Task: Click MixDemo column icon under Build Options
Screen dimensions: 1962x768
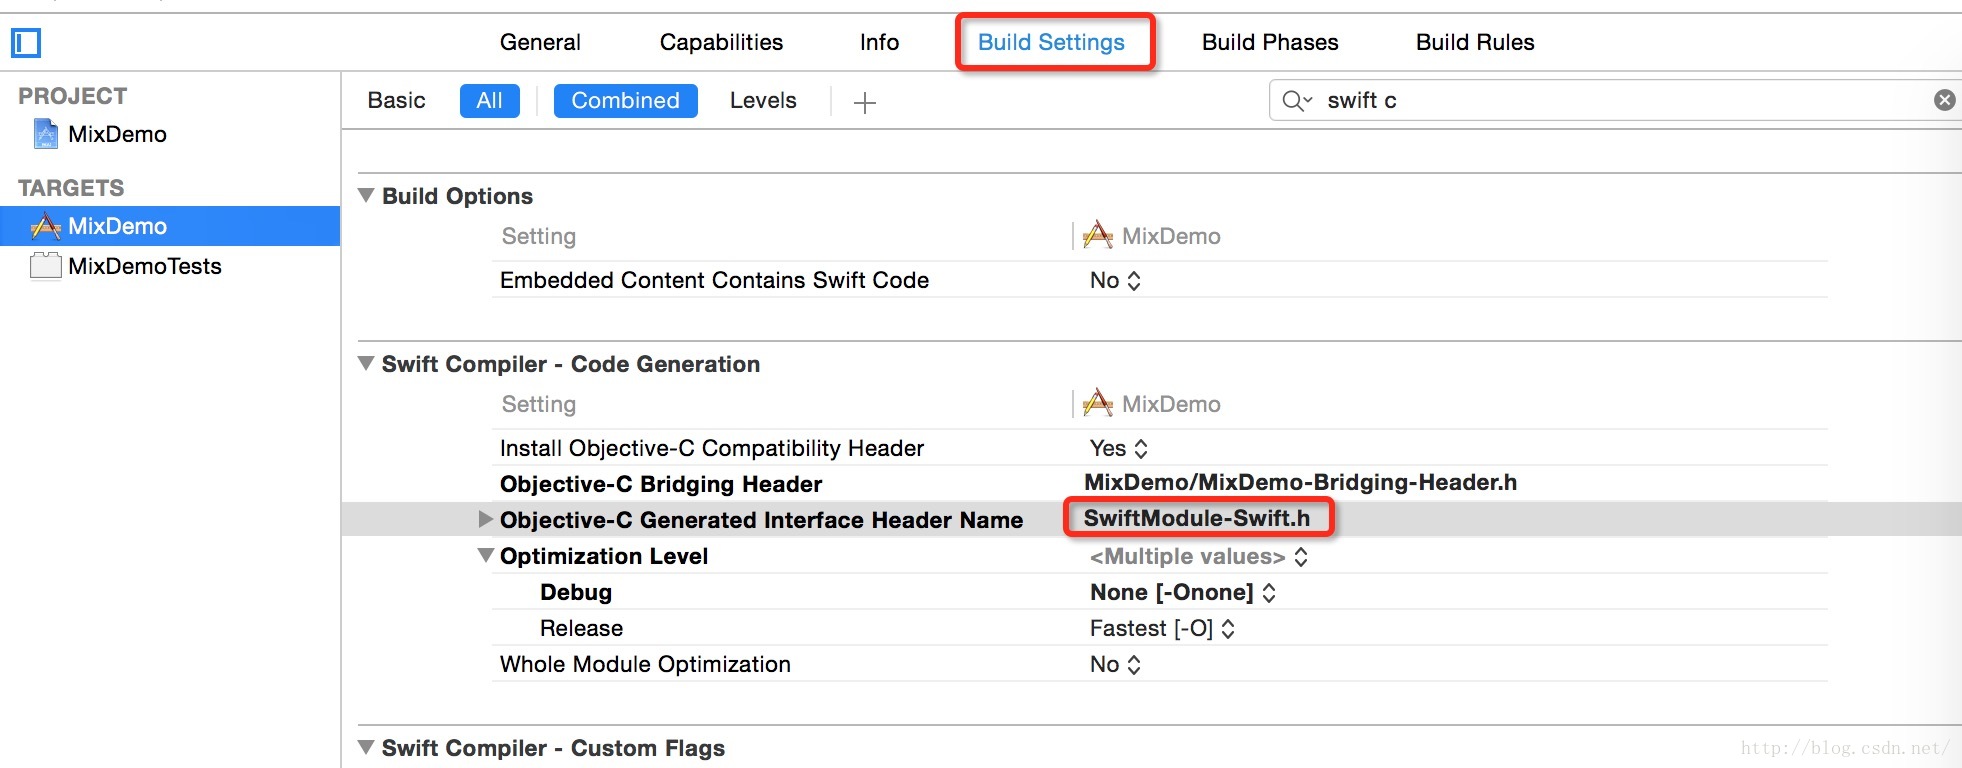Action: [1098, 236]
